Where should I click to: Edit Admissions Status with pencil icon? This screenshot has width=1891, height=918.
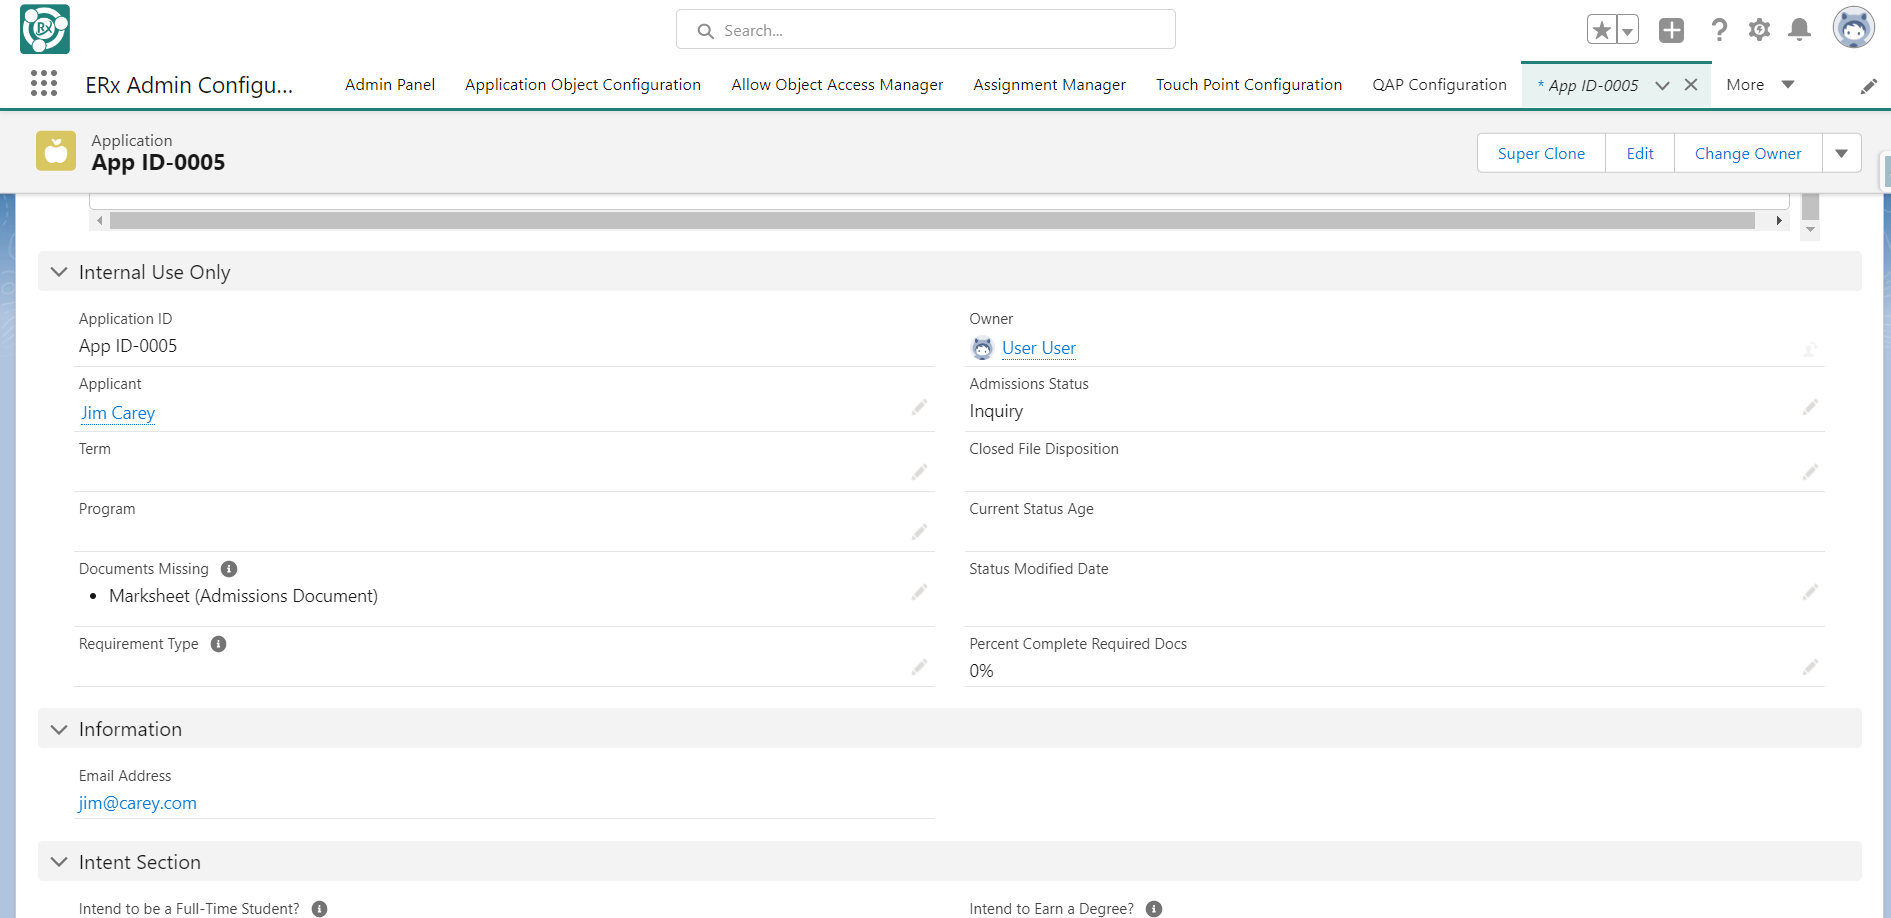pyautogui.click(x=1809, y=407)
